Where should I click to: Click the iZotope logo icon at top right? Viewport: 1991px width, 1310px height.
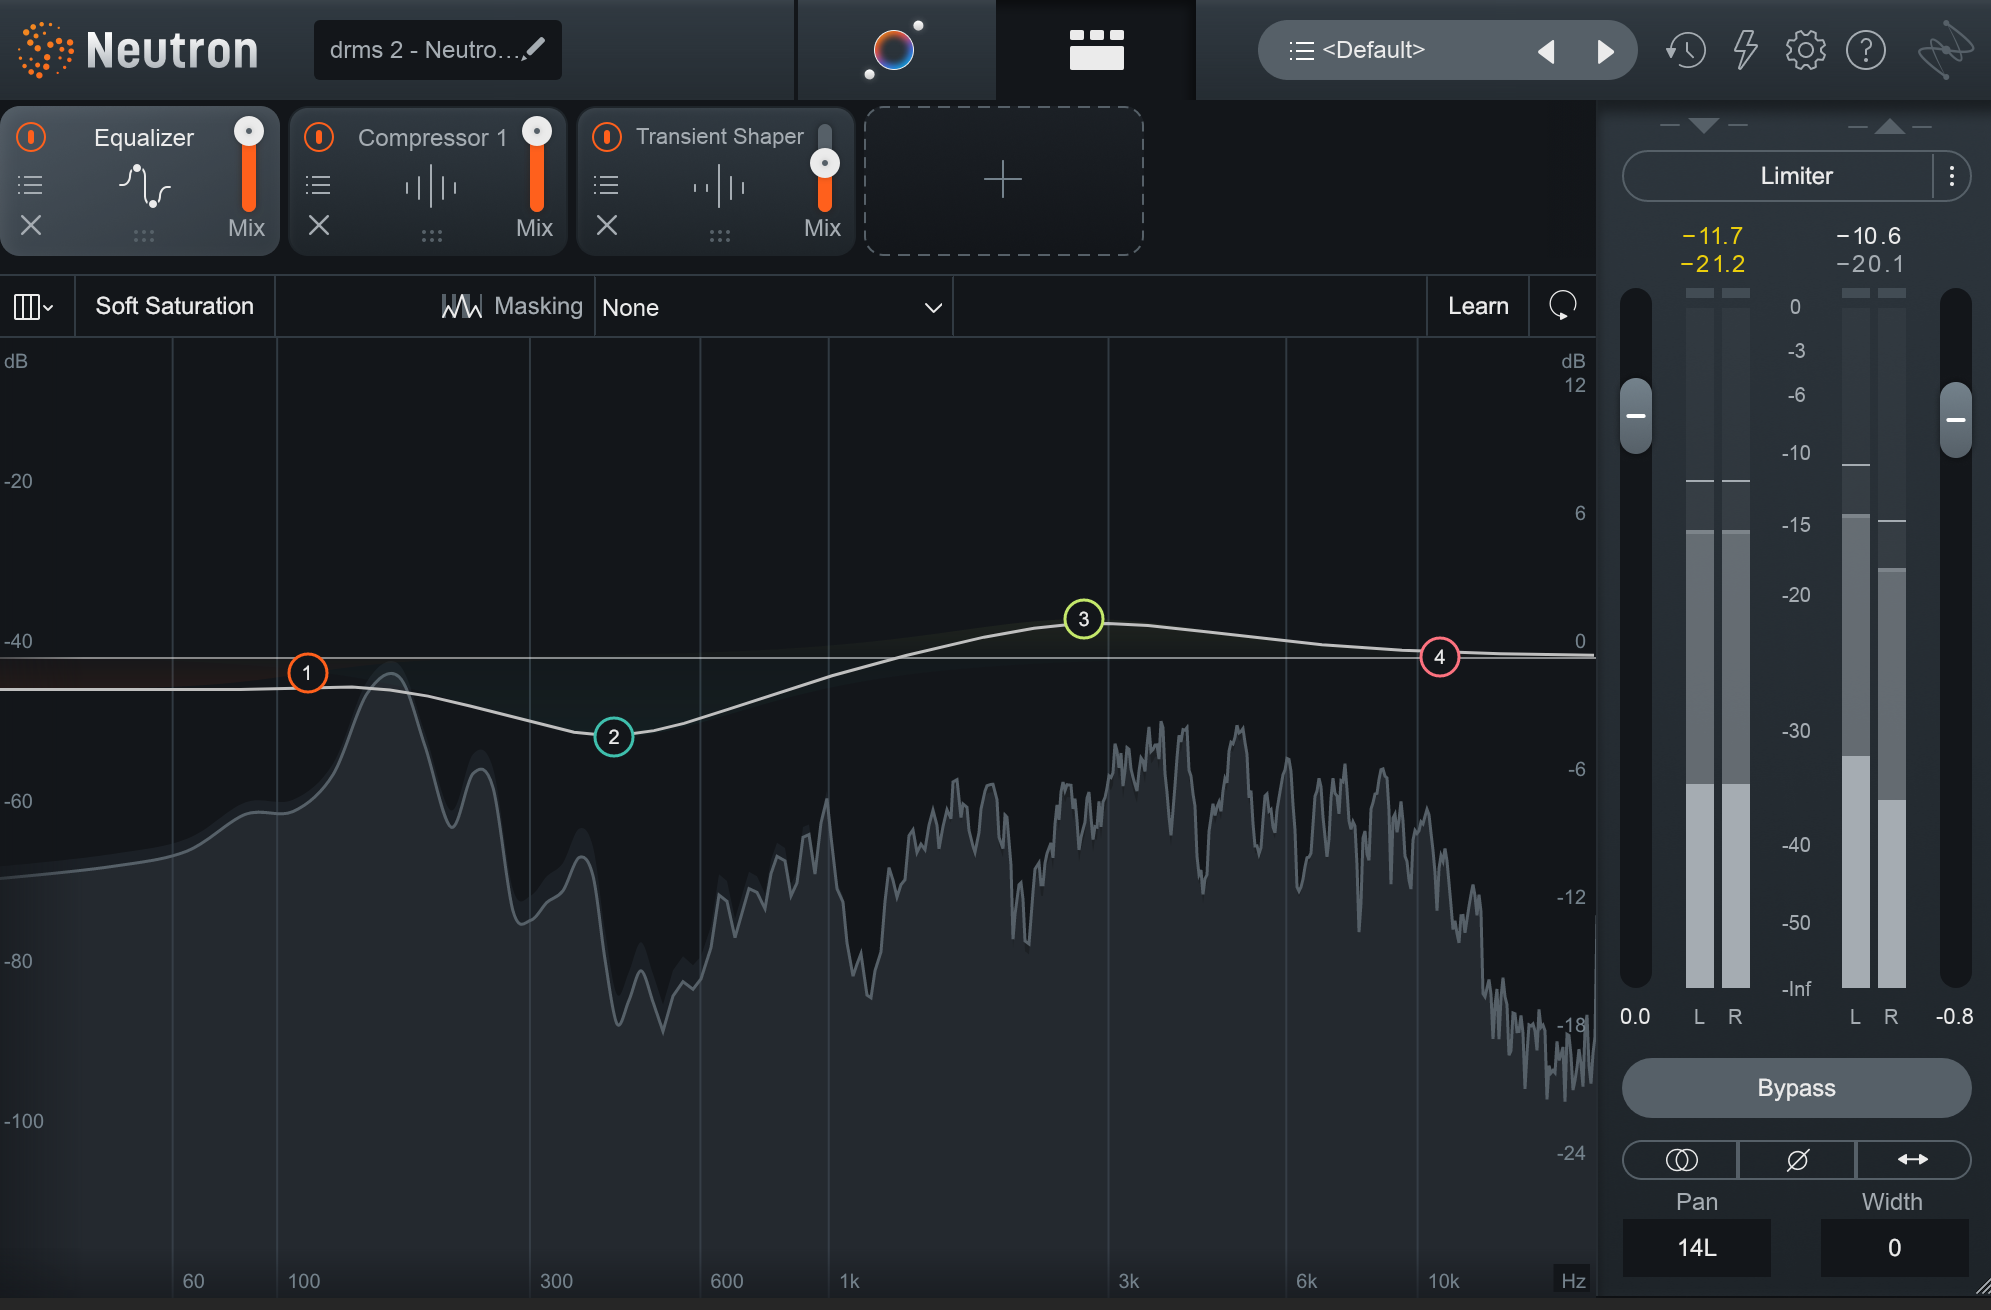tap(1945, 49)
